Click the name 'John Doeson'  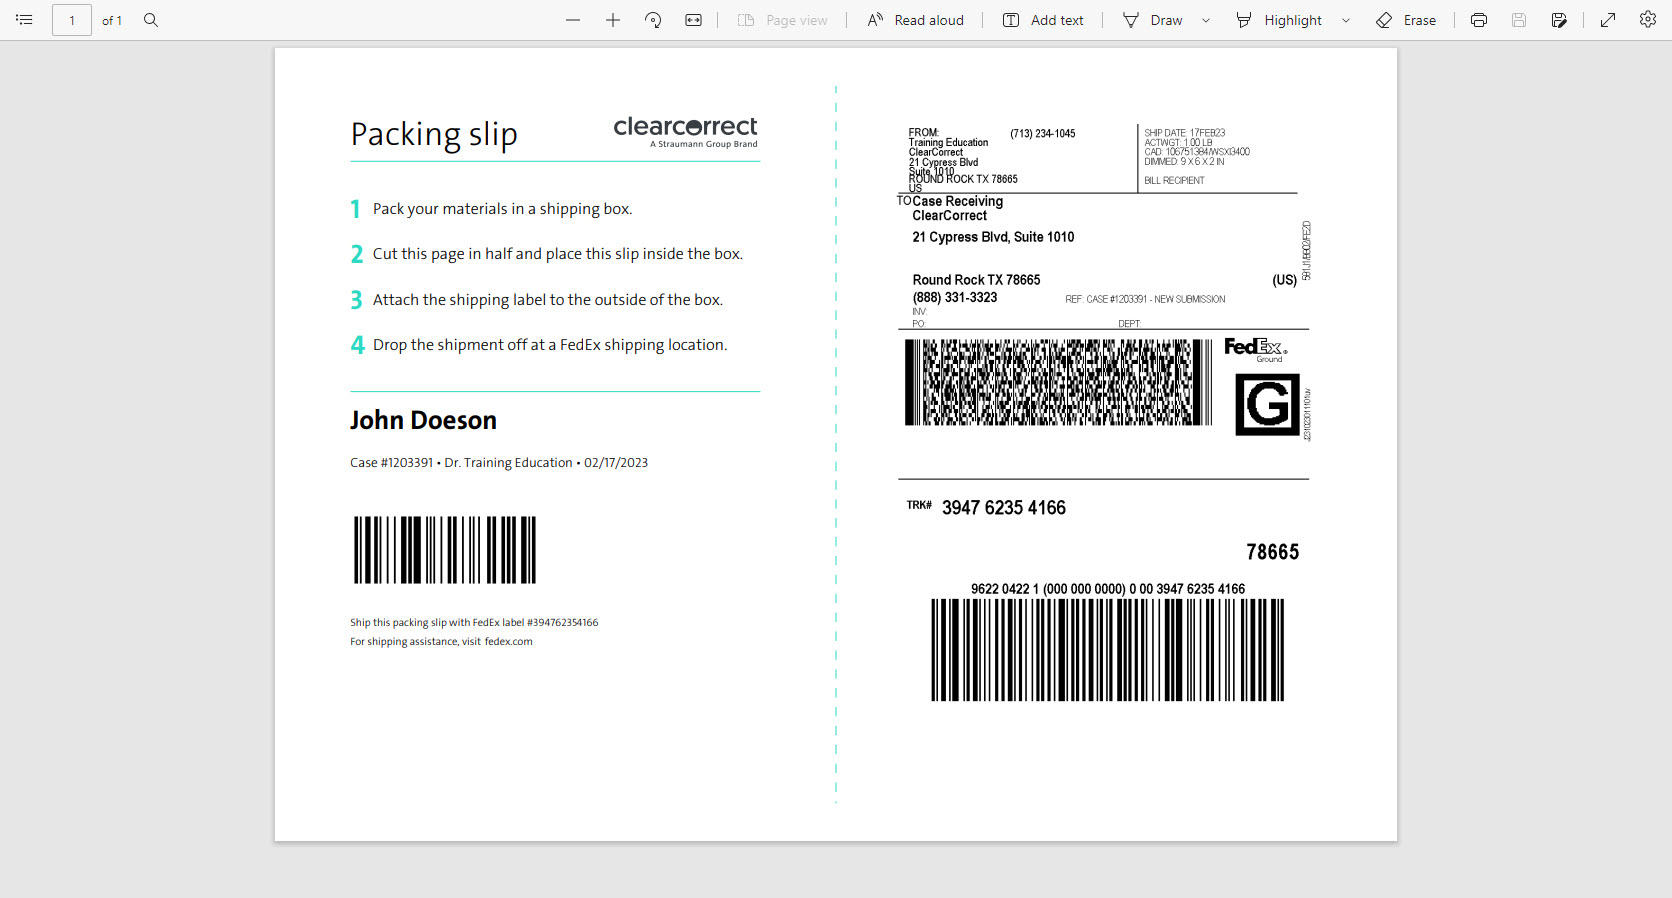pos(423,420)
